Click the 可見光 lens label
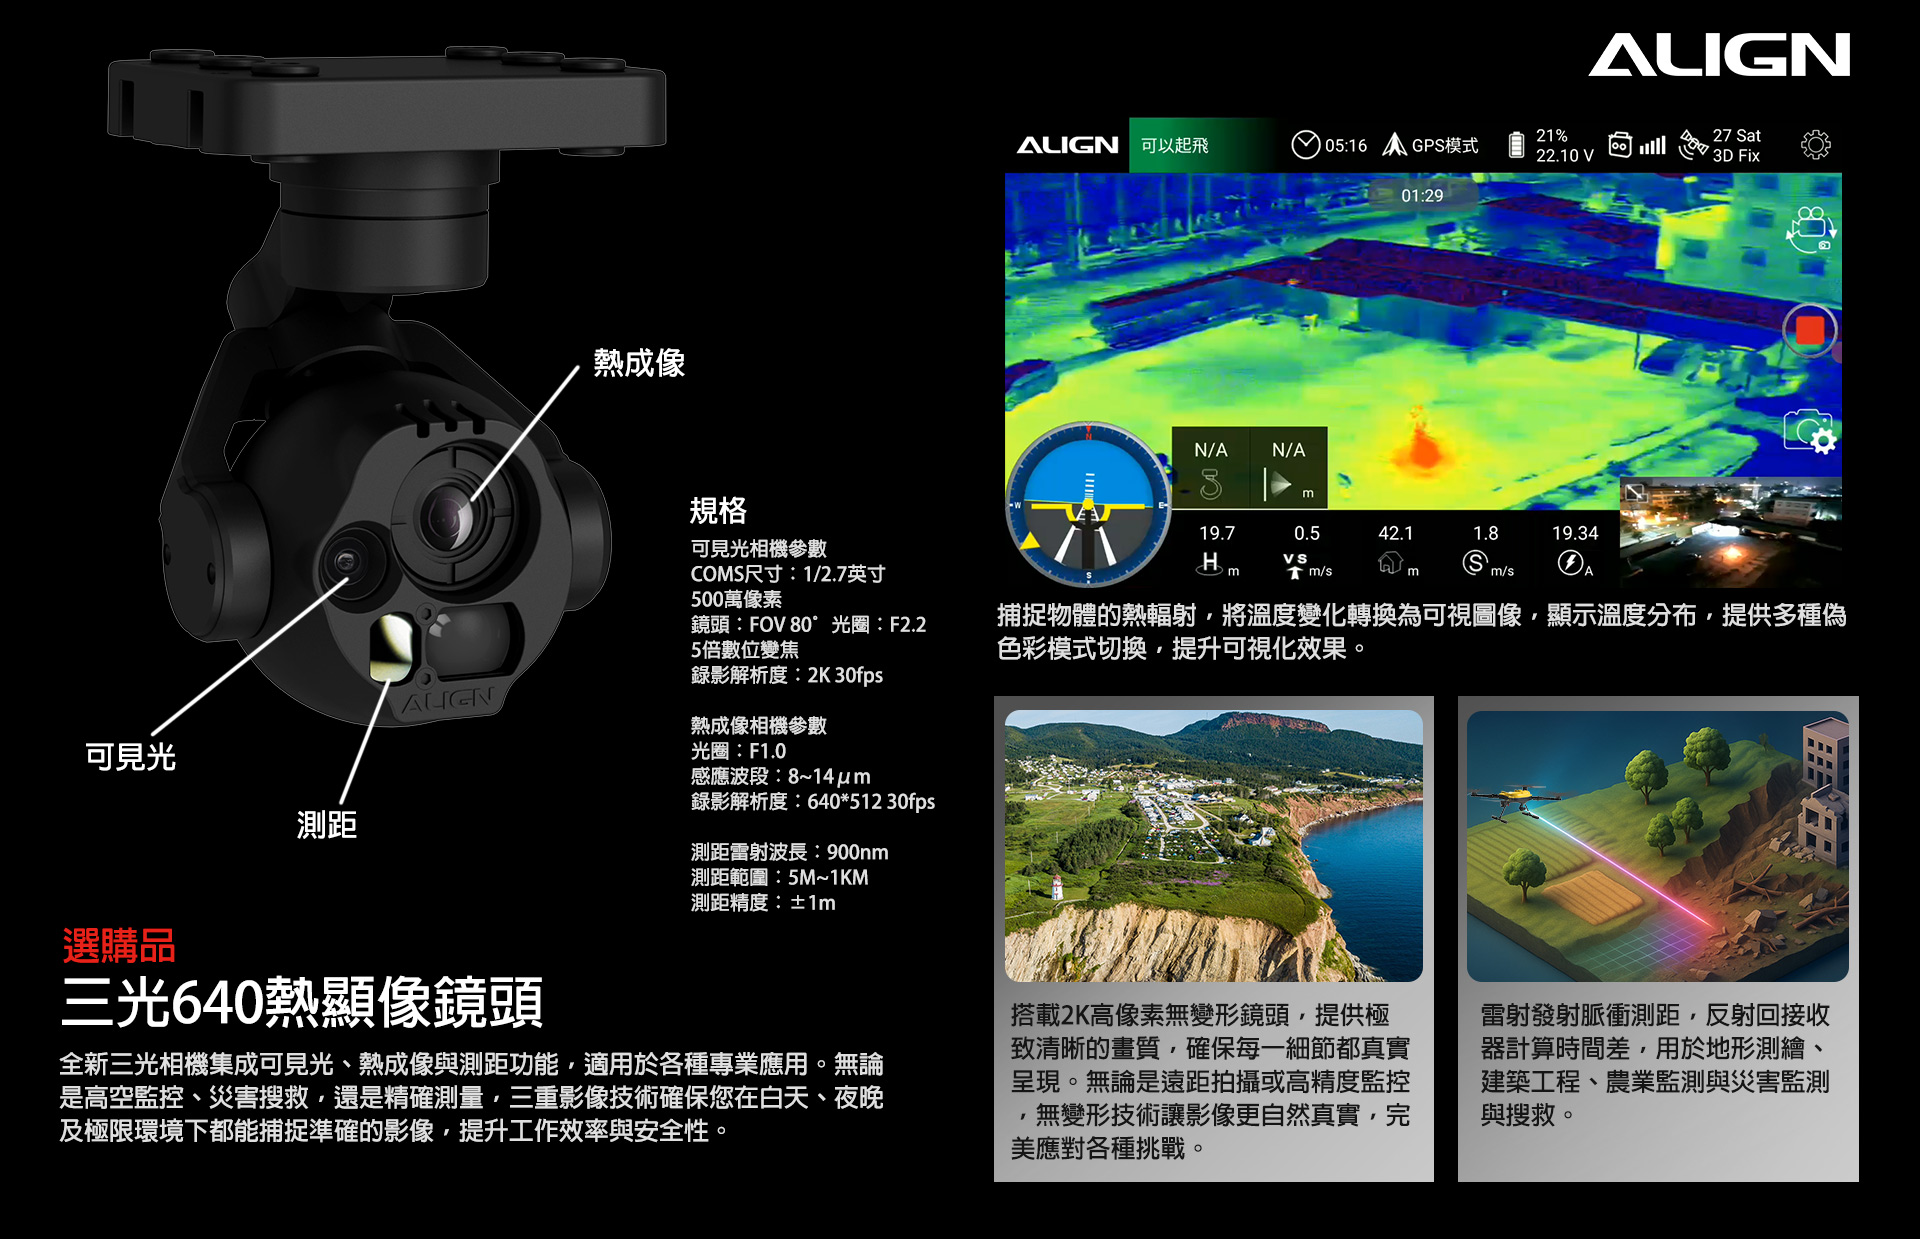 point(130,756)
